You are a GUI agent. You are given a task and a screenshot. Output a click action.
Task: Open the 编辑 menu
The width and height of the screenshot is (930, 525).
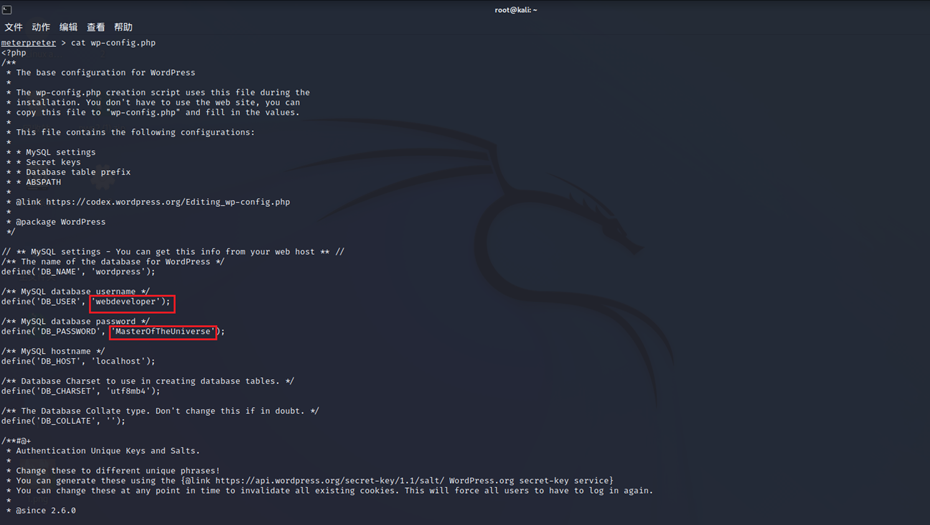[x=68, y=27]
